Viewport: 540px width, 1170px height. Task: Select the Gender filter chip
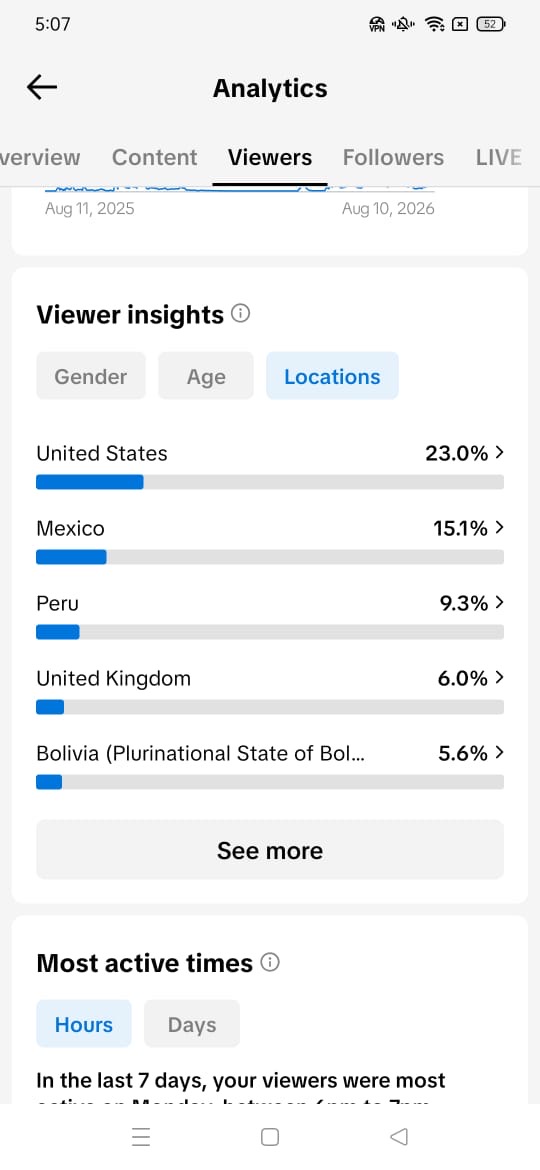(x=91, y=376)
